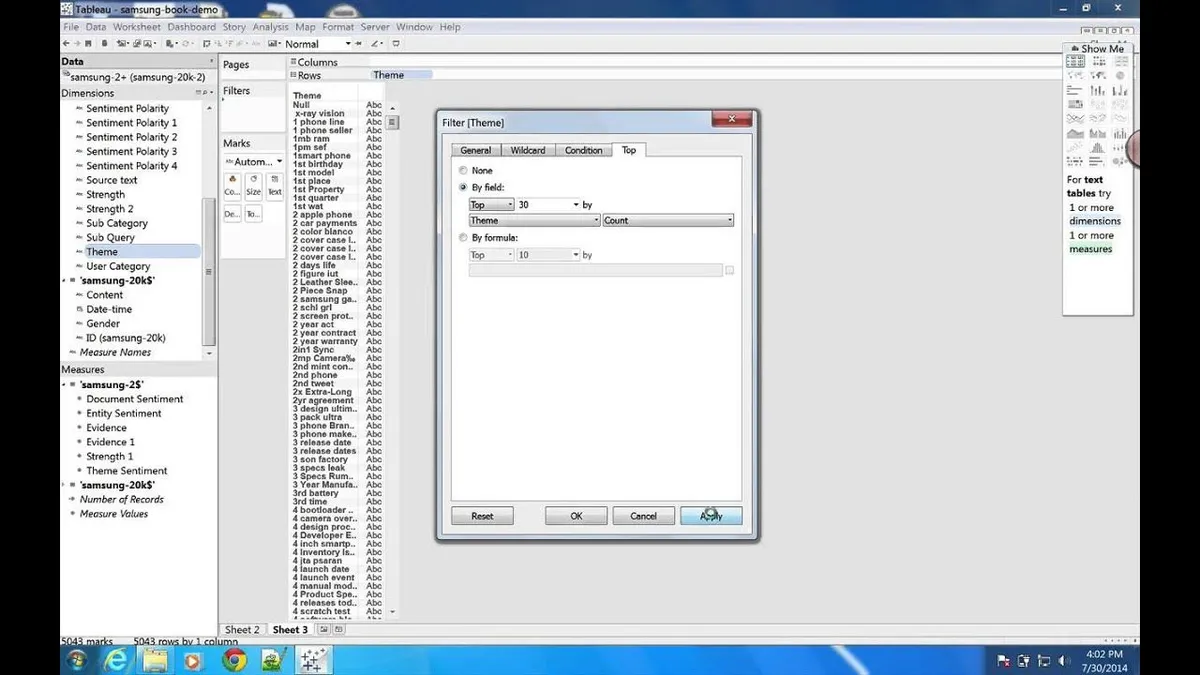Select the Document Sentiment measure

pyautogui.click(x=134, y=399)
